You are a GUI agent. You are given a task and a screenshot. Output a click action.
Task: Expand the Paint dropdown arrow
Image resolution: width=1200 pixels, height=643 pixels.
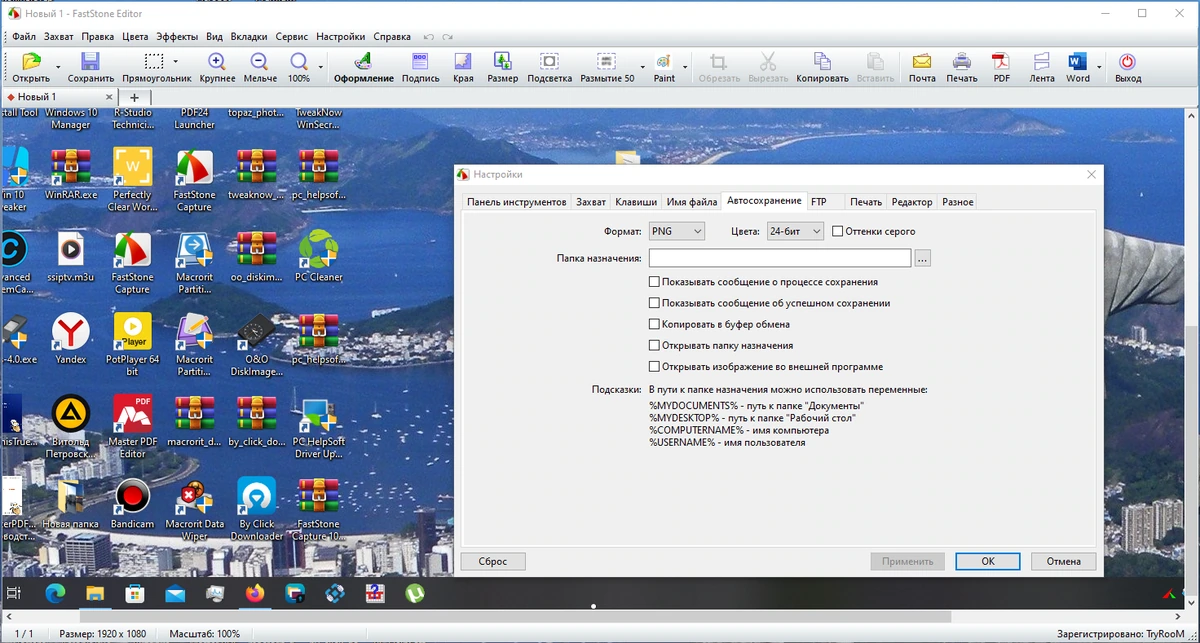pyautogui.click(x=684, y=68)
